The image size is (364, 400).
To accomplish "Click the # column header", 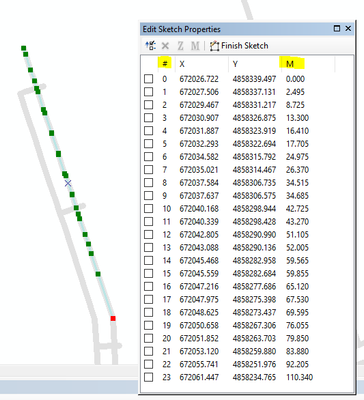I will [165, 63].
